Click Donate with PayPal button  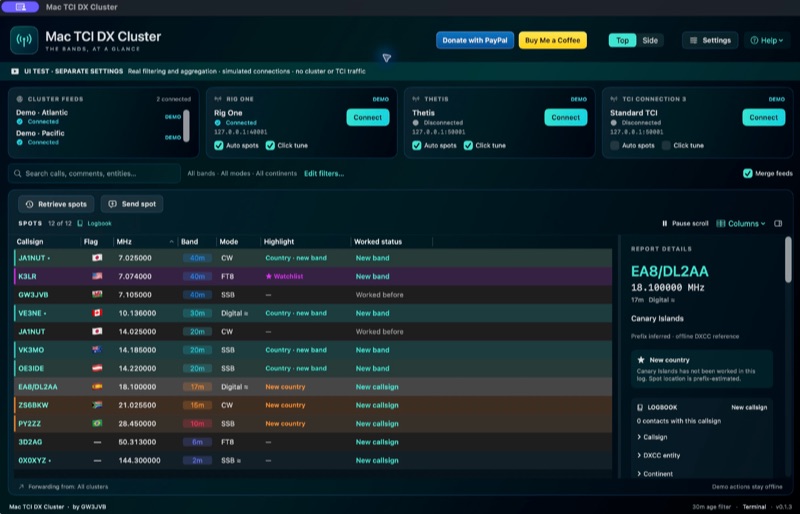(x=474, y=40)
